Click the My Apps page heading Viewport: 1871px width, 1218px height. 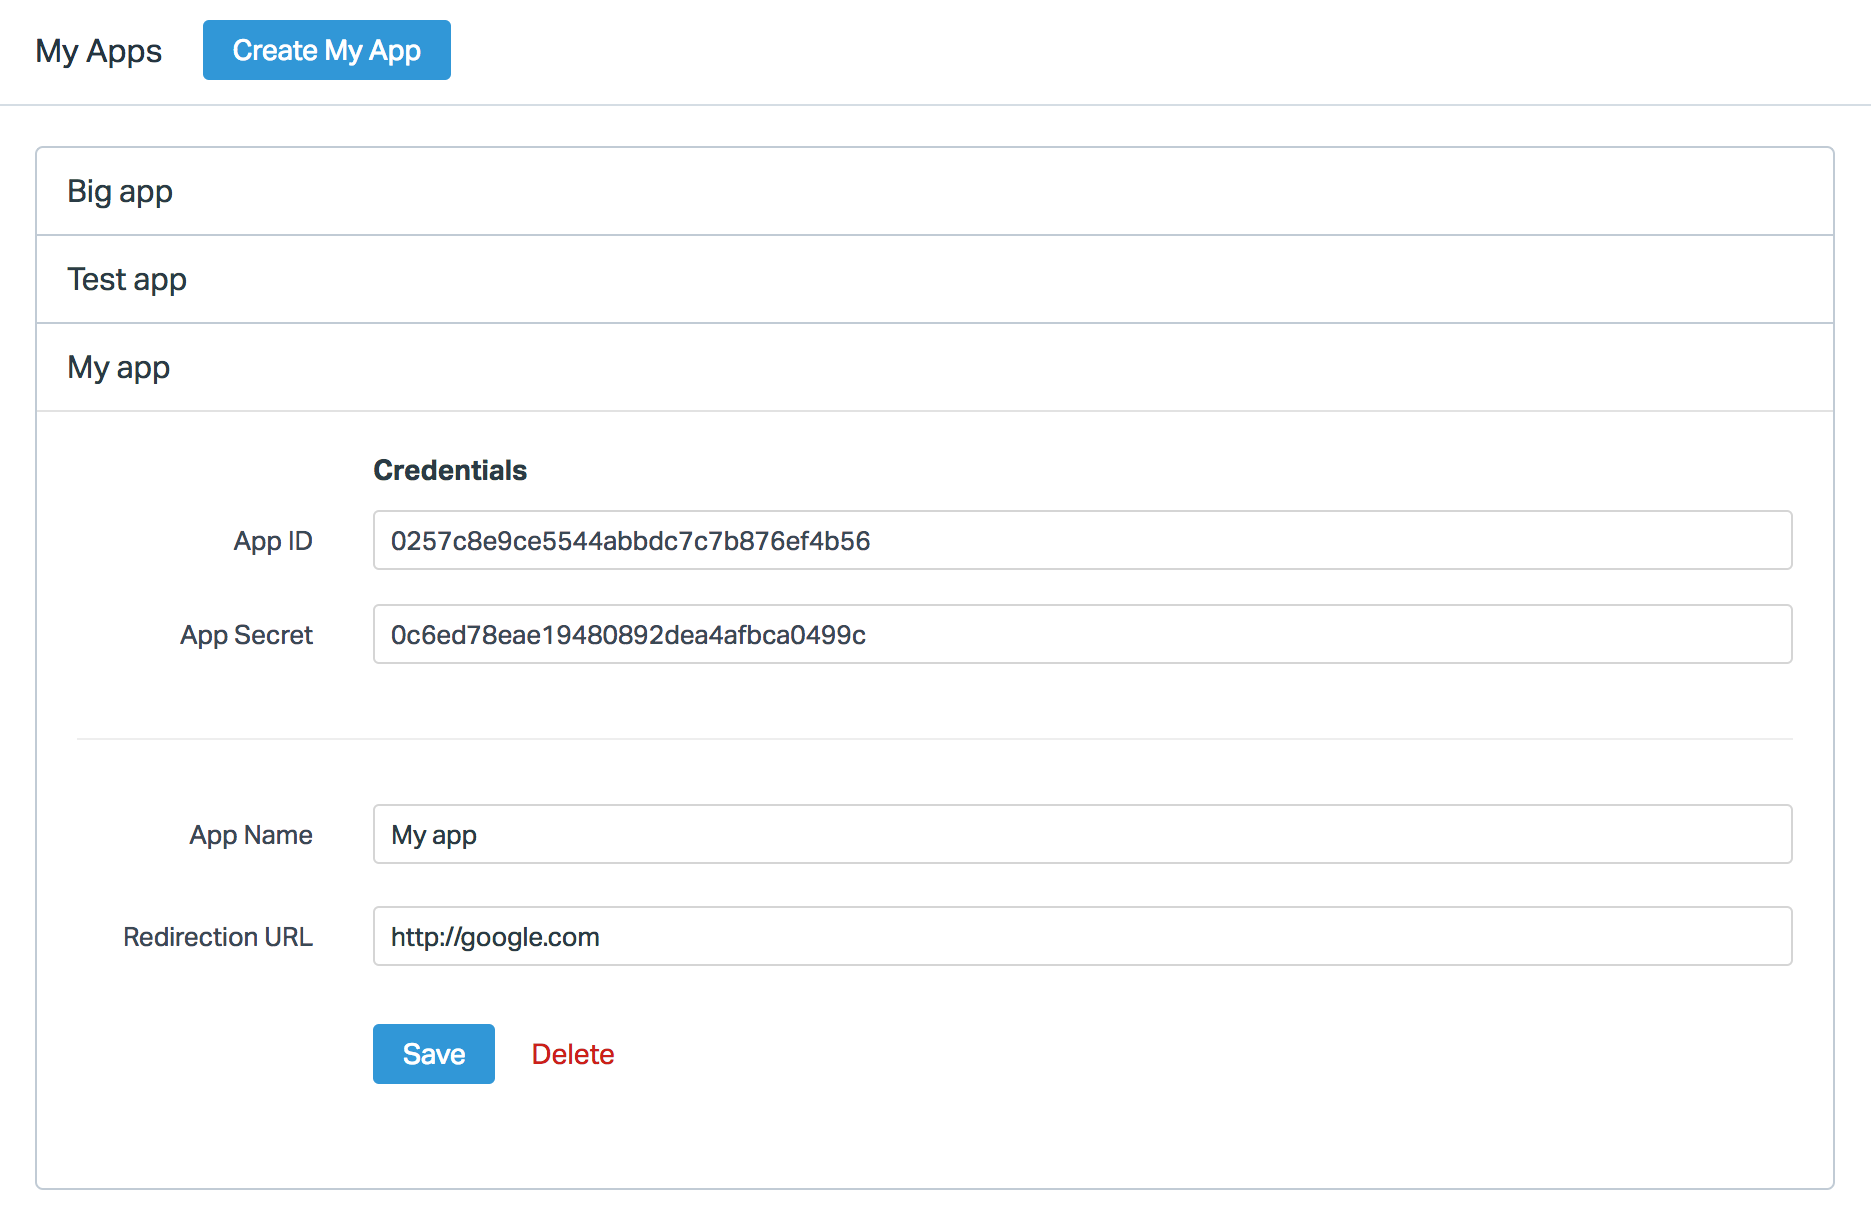pos(98,51)
